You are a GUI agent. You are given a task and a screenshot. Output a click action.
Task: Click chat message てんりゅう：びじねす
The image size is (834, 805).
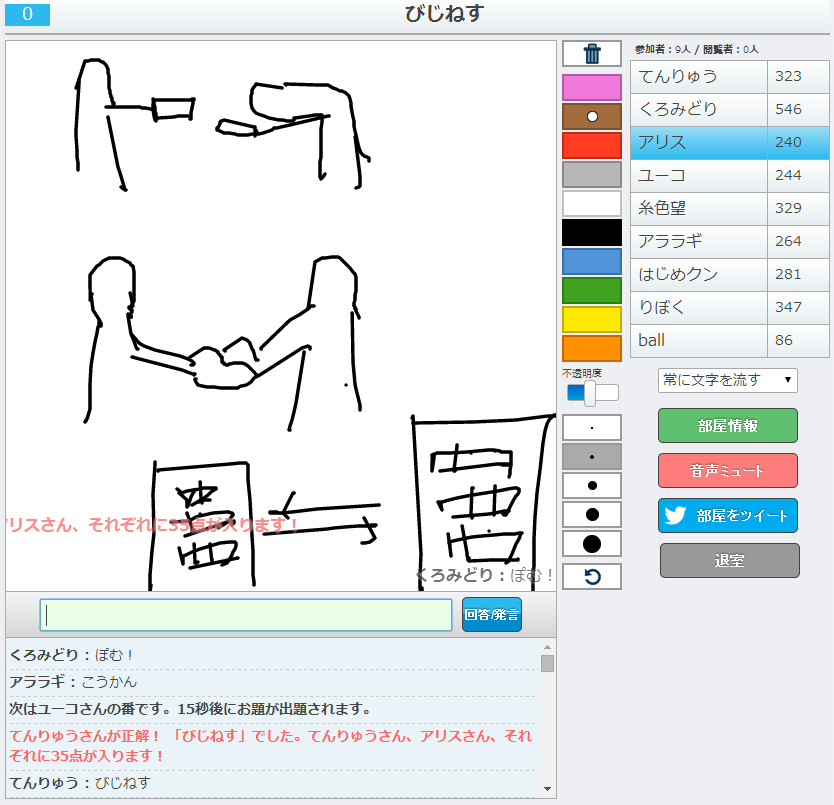[80, 783]
